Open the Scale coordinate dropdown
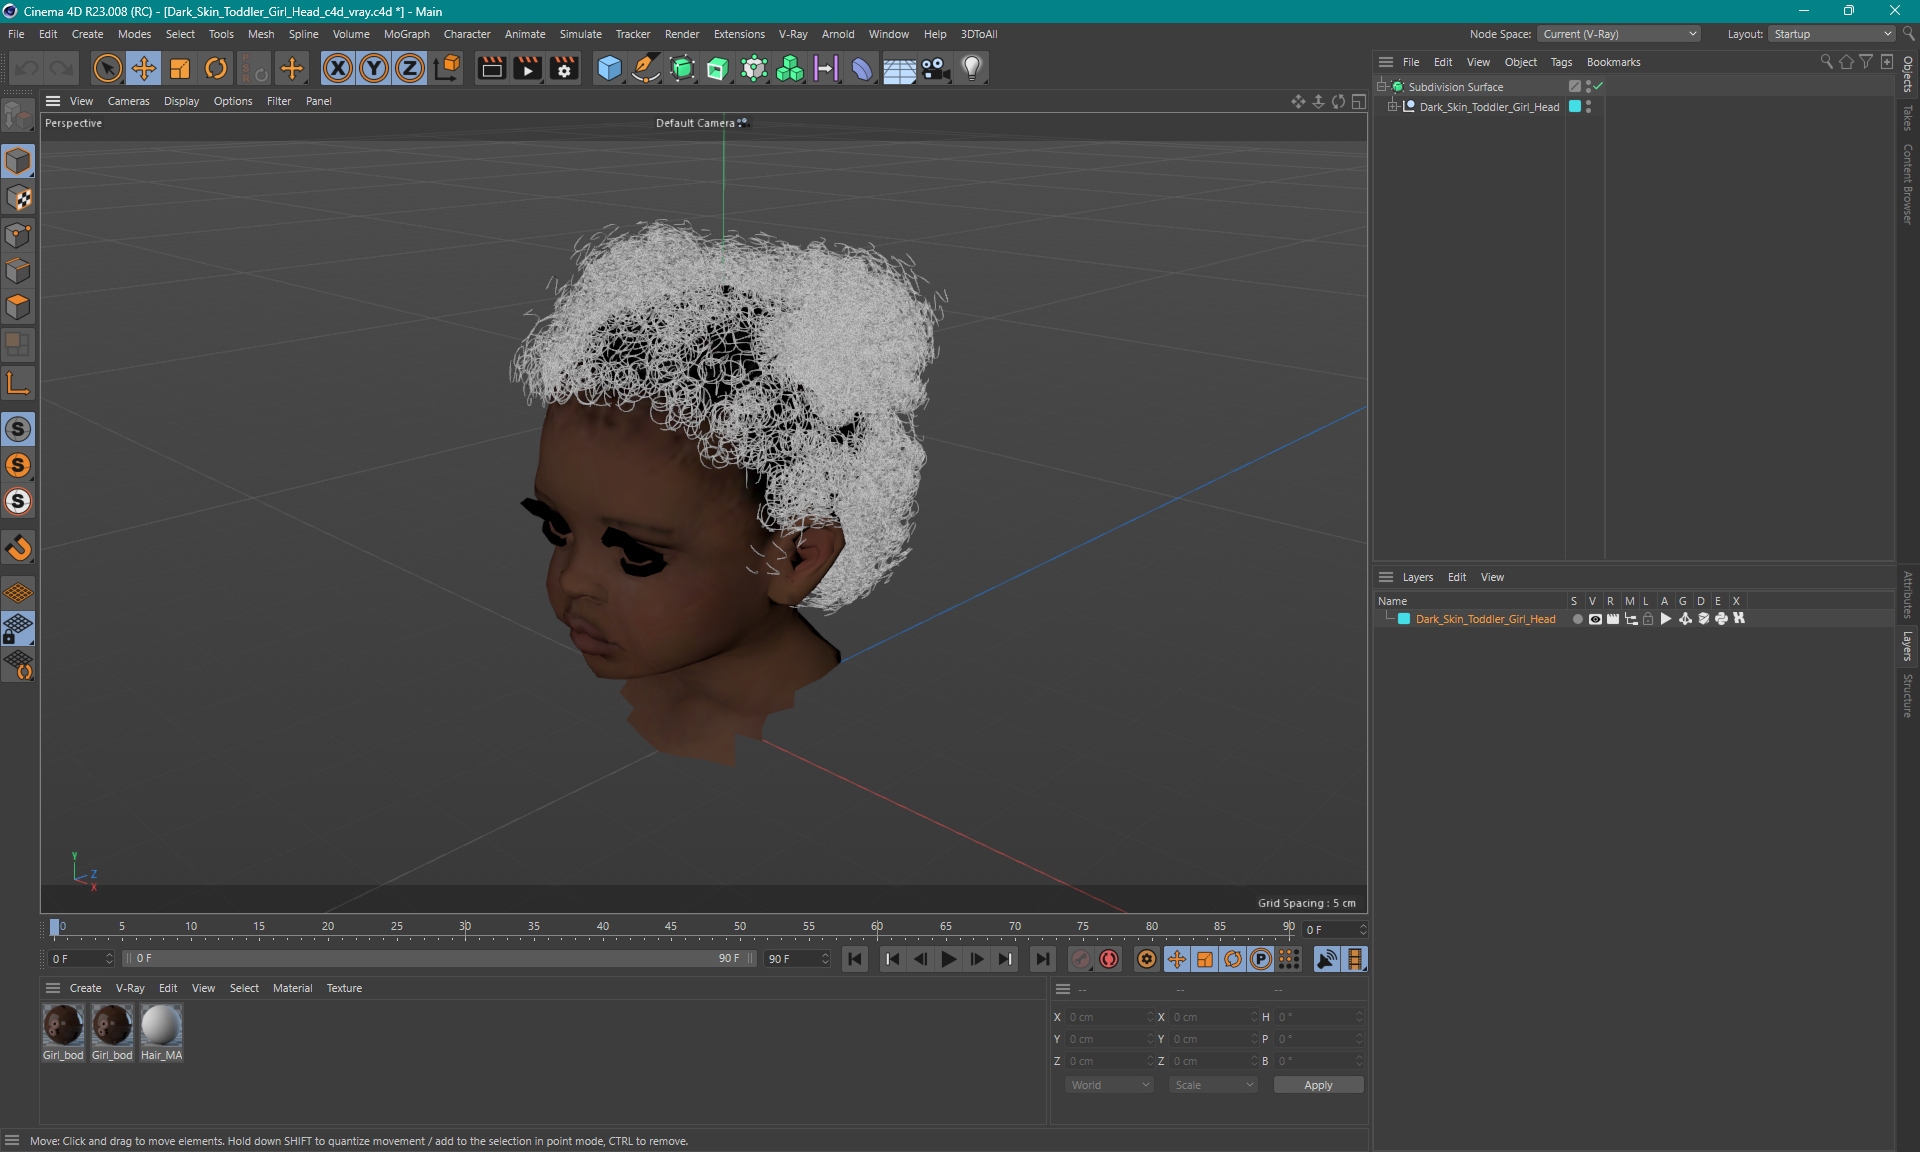The image size is (1920, 1152). (x=1213, y=1085)
